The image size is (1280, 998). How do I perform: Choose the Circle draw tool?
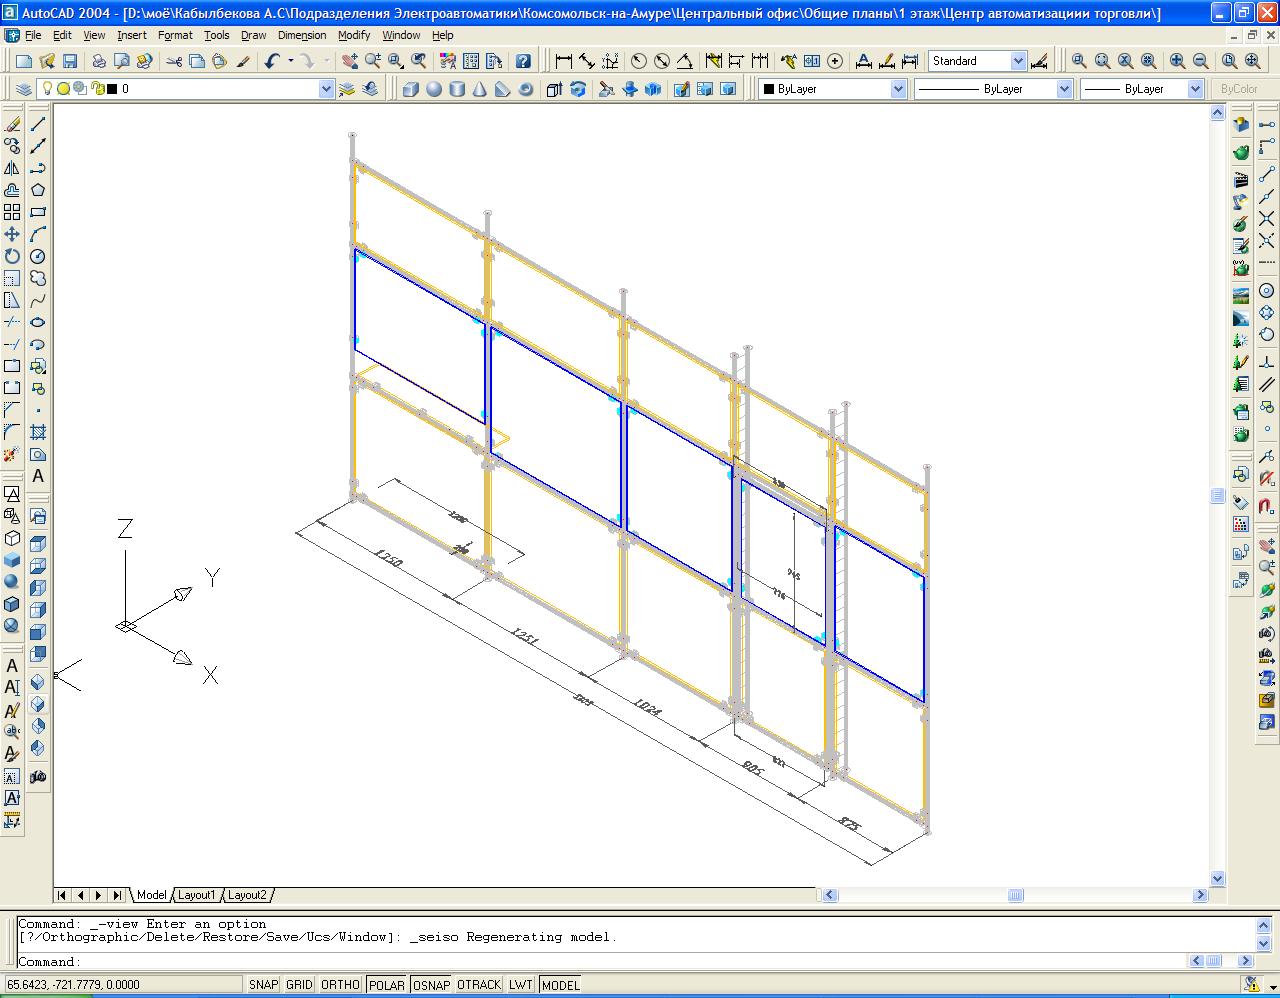tap(38, 256)
